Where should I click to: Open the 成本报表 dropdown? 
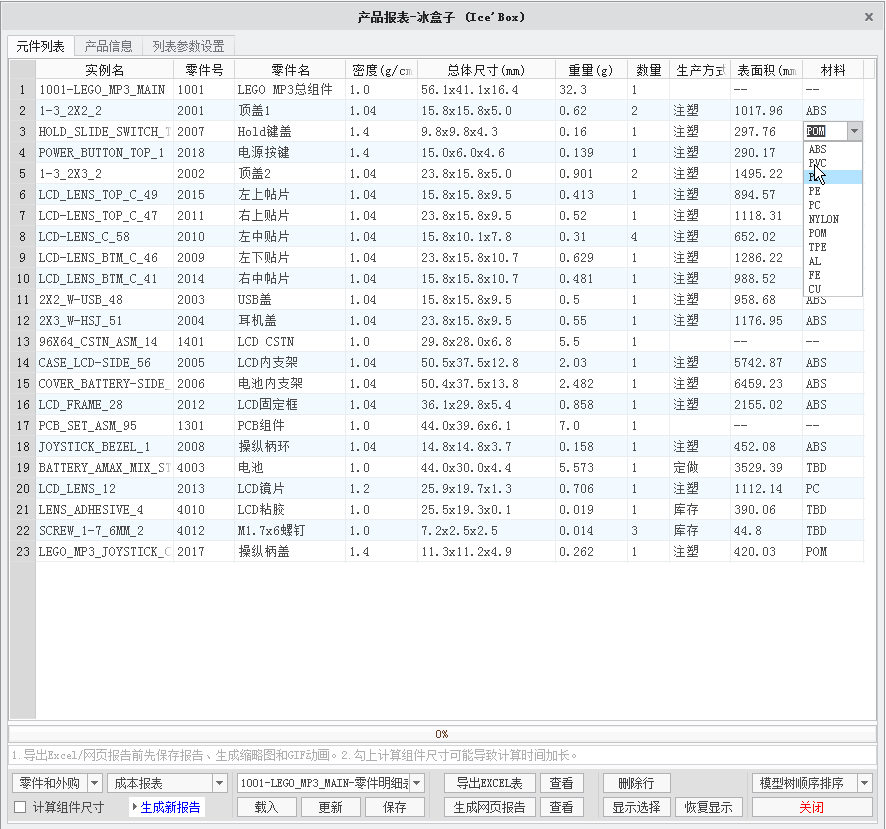tap(220, 783)
